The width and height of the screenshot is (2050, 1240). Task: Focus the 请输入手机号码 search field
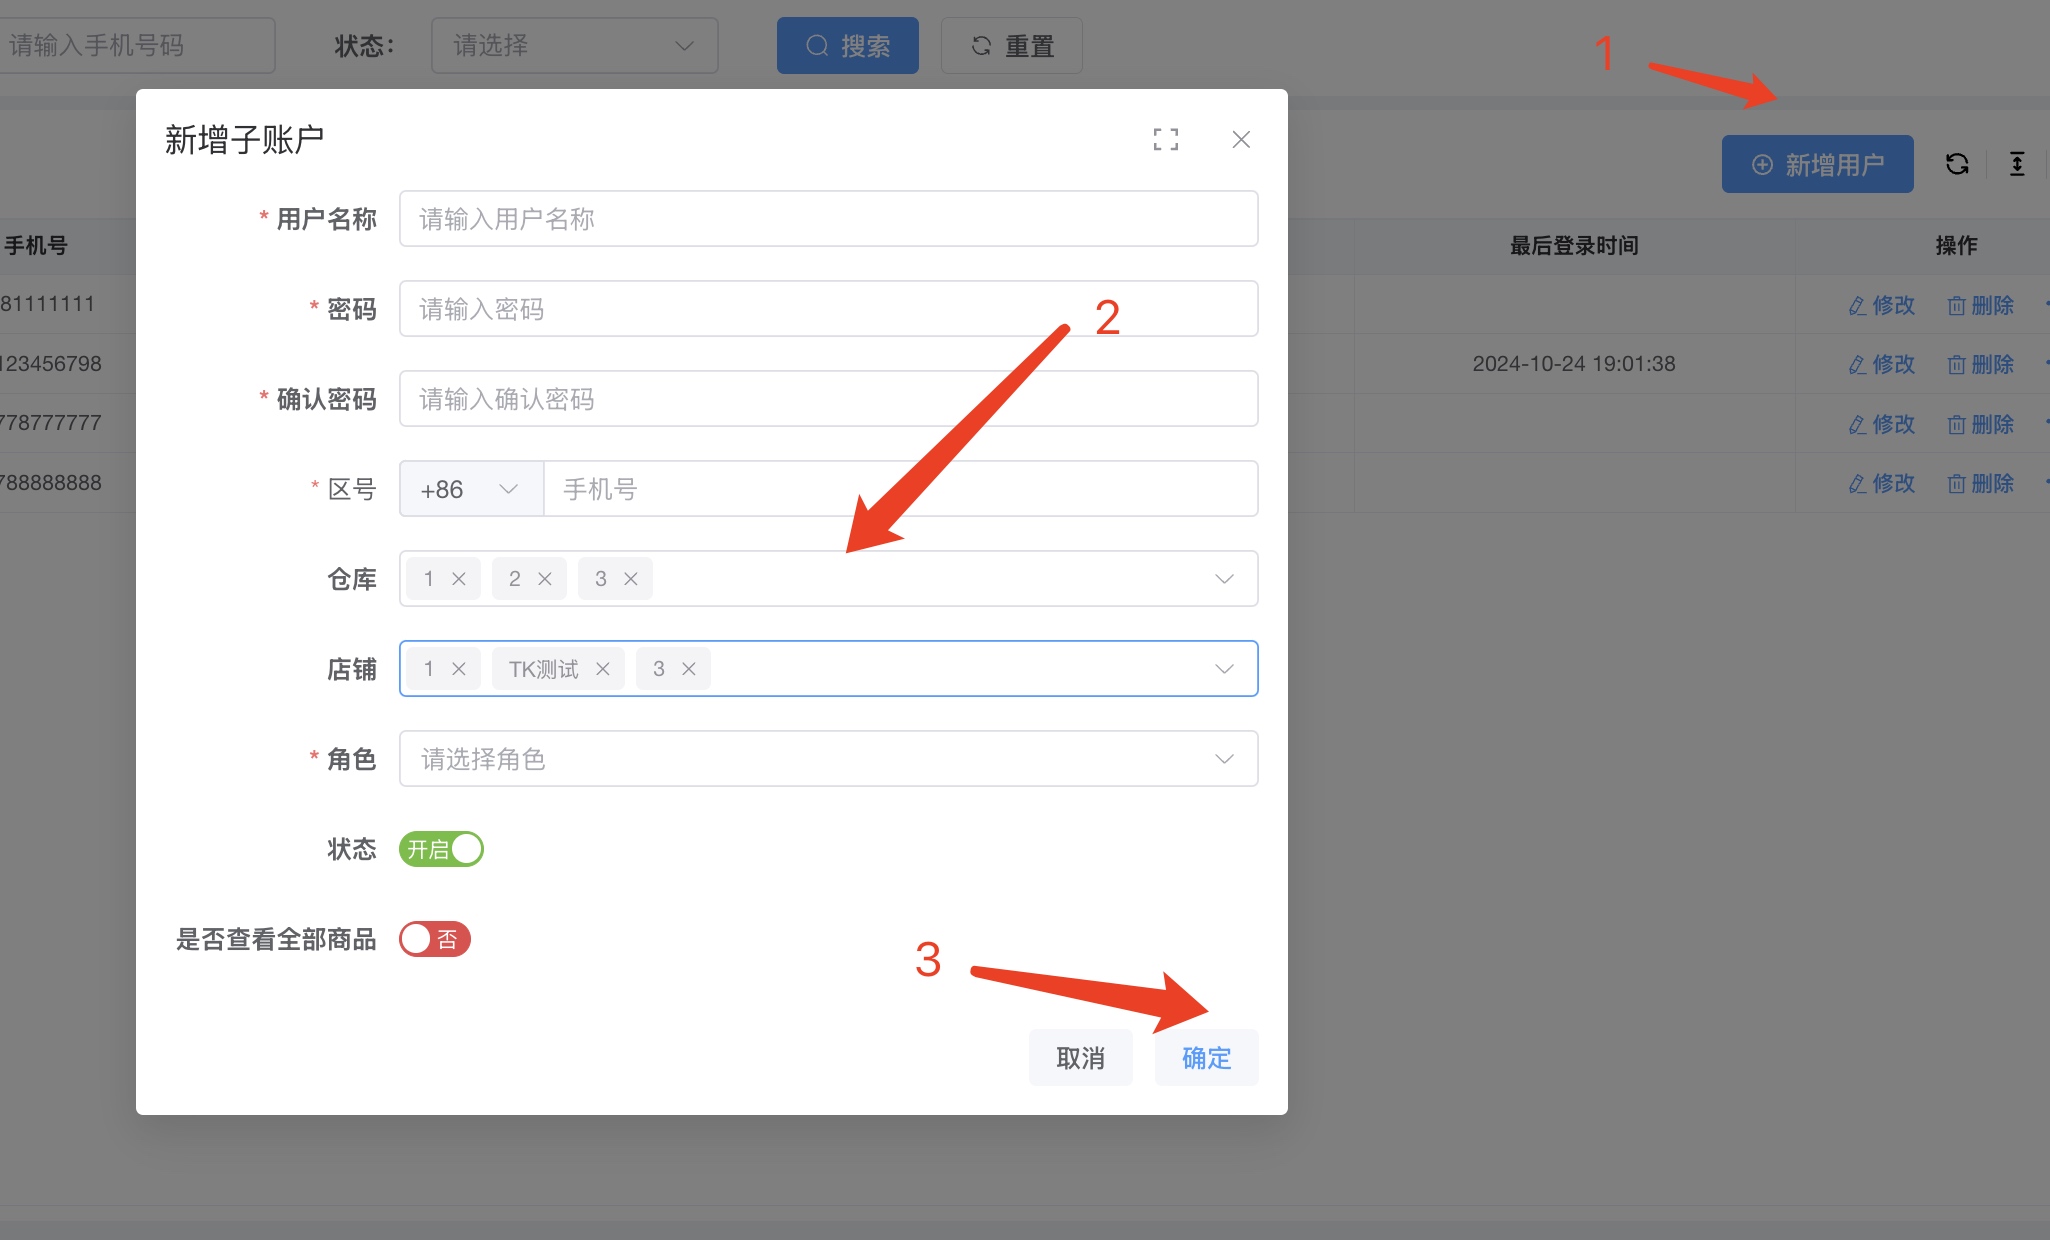coord(137,46)
